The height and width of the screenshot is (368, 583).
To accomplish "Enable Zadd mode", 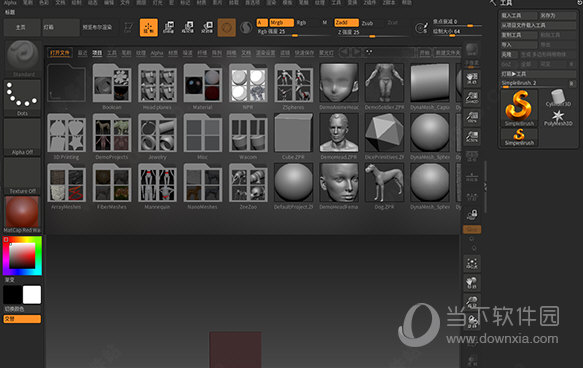I will [346, 23].
